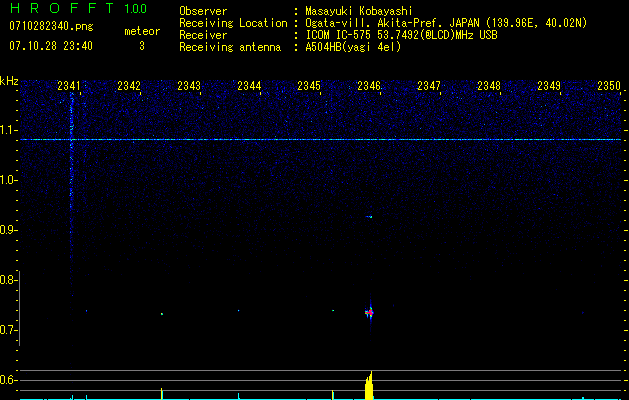This screenshot has width=629, height=400.
Task: Click the yellow signal intensity peak at bottom
Action: [369, 387]
